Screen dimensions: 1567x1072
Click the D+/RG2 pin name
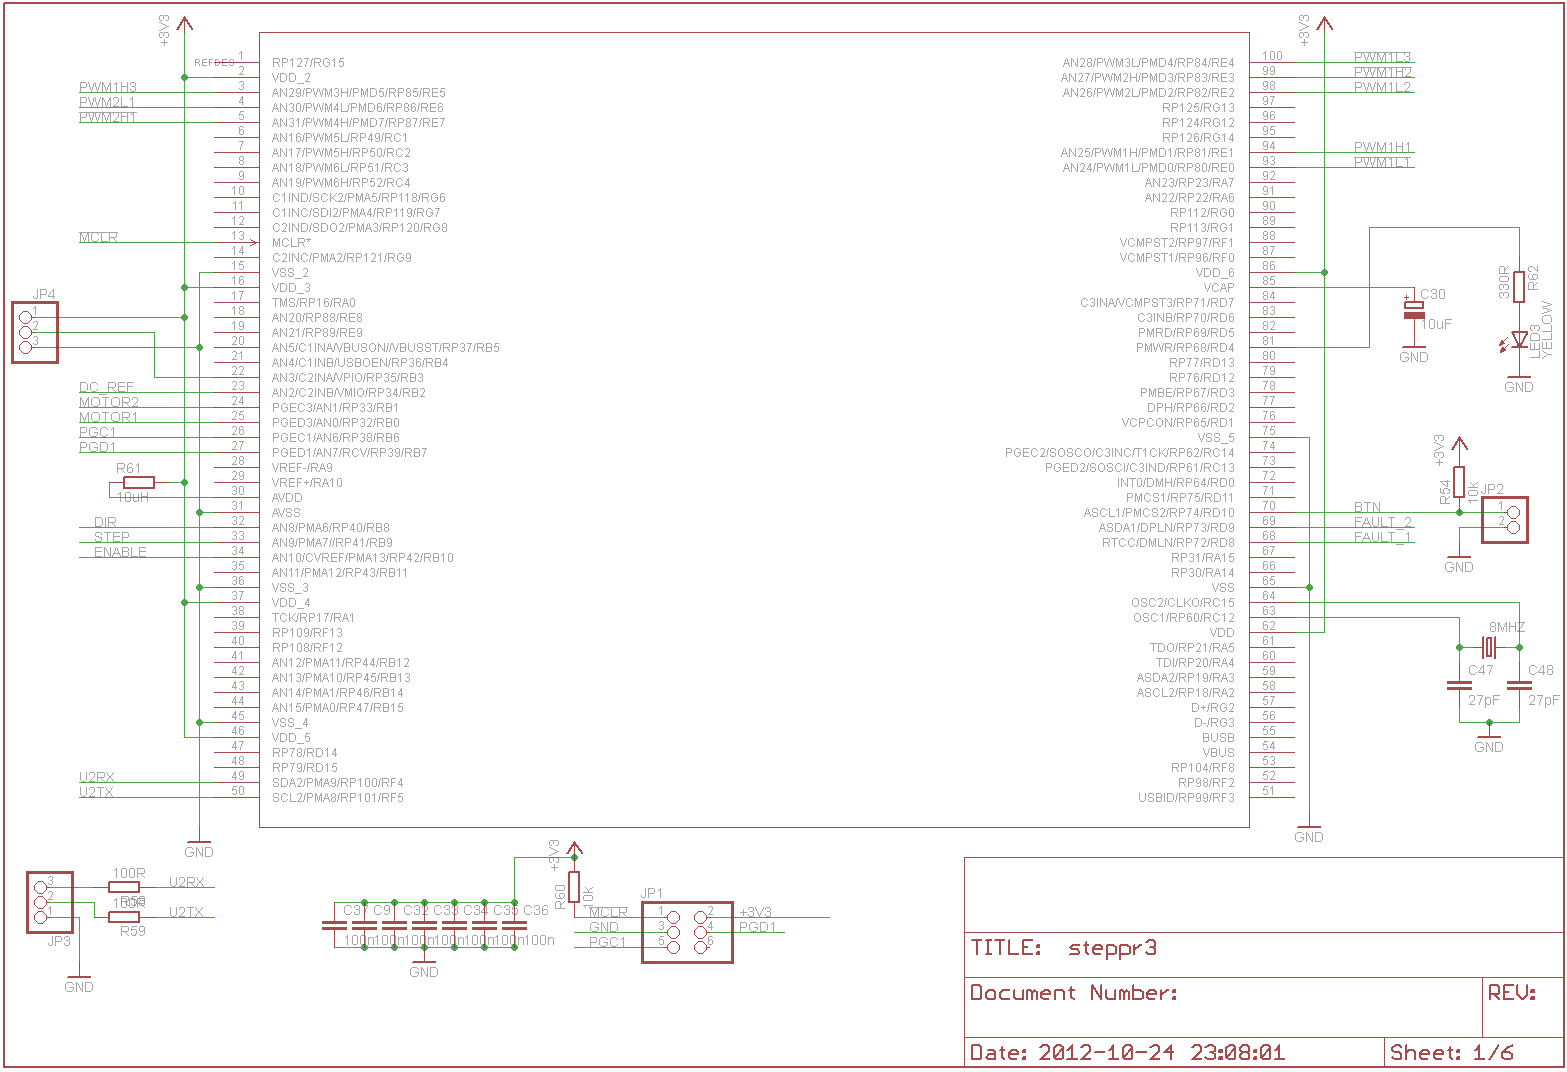pyautogui.click(x=1213, y=707)
